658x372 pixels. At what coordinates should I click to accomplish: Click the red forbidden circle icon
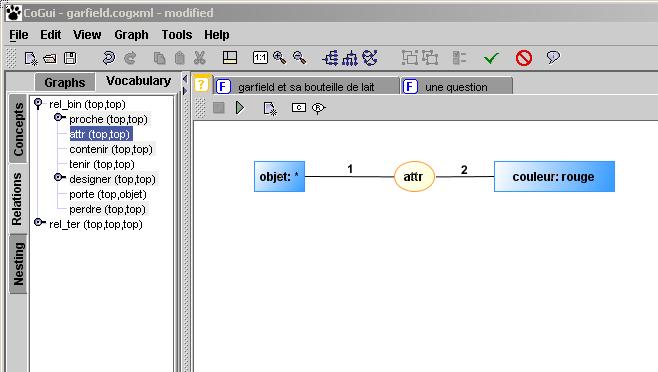coord(524,58)
